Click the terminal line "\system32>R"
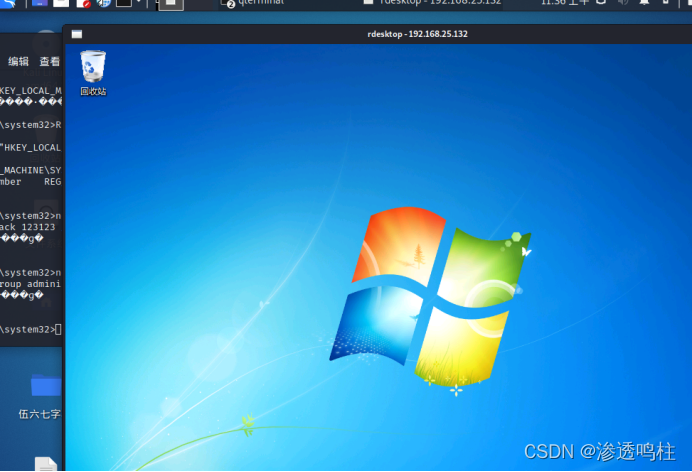This screenshot has width=692, height=472. click(x=30, y=125)
